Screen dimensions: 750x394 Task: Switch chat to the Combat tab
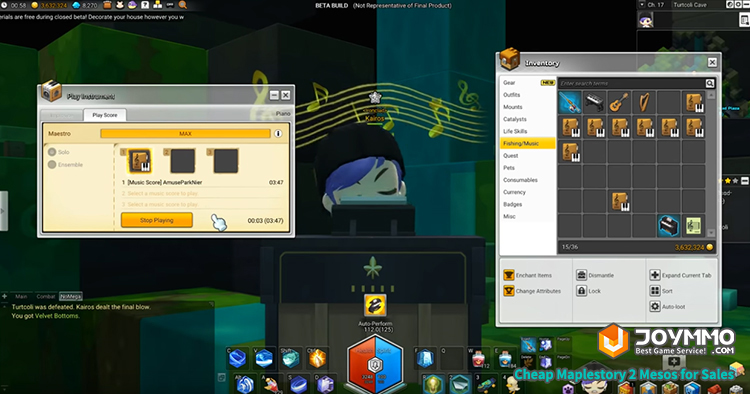point(46,296)
